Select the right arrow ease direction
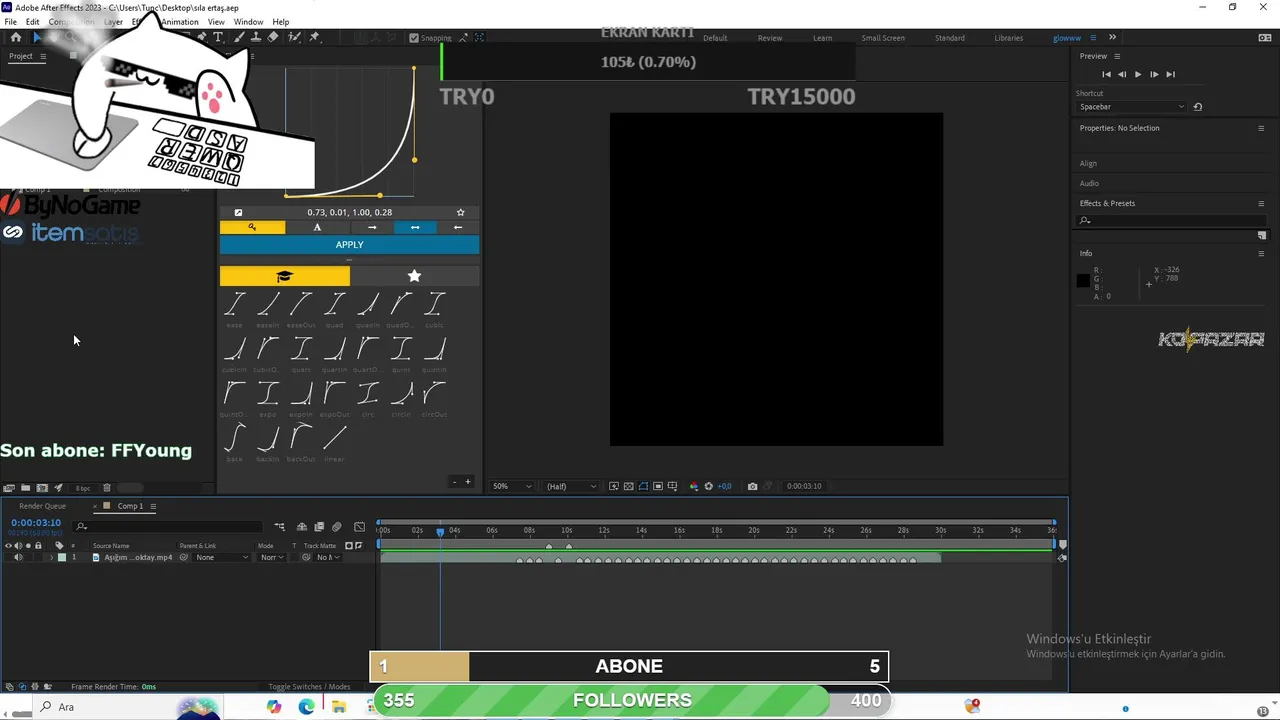 coord(372,227)
